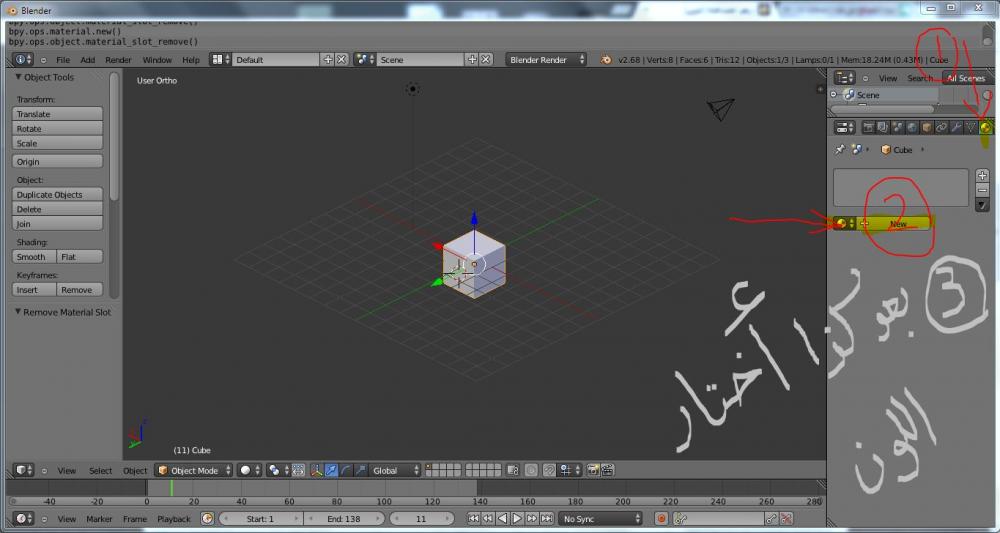Play the animation forward
This screenshot has width=1000, height=533.
(517, 519)
